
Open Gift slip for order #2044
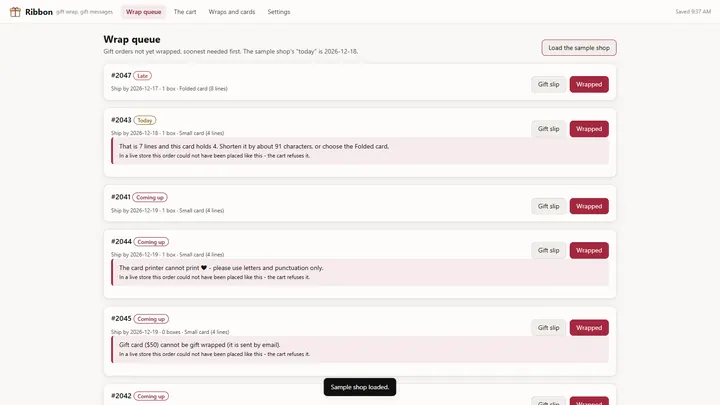[x=548, y=250]
